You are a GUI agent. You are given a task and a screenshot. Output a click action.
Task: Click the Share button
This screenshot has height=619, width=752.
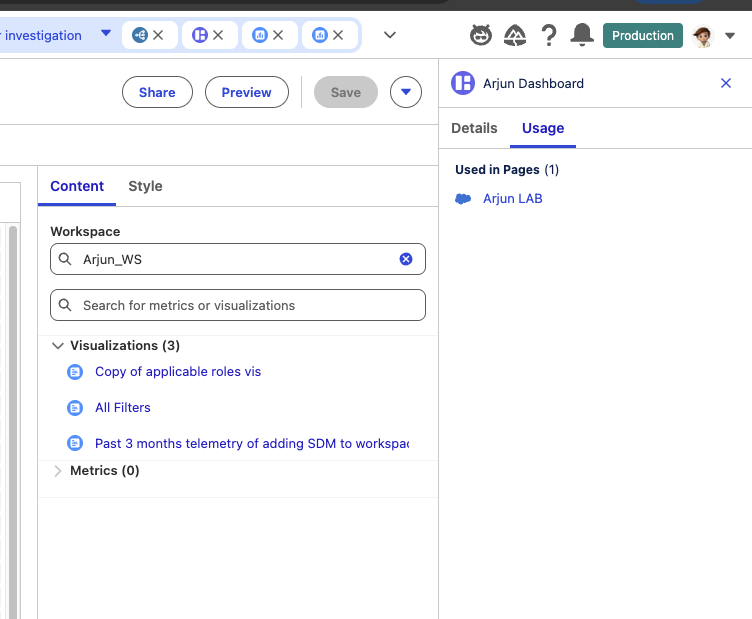coord(157,92)
